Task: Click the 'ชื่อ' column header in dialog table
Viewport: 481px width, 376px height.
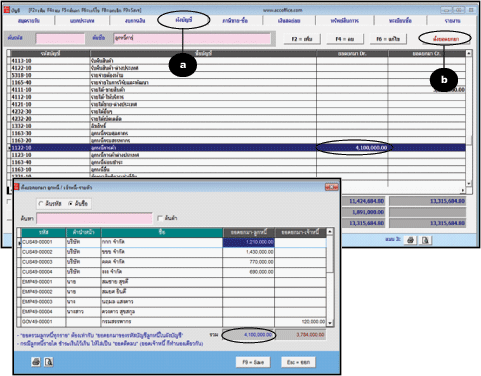Action: point(162,232)
